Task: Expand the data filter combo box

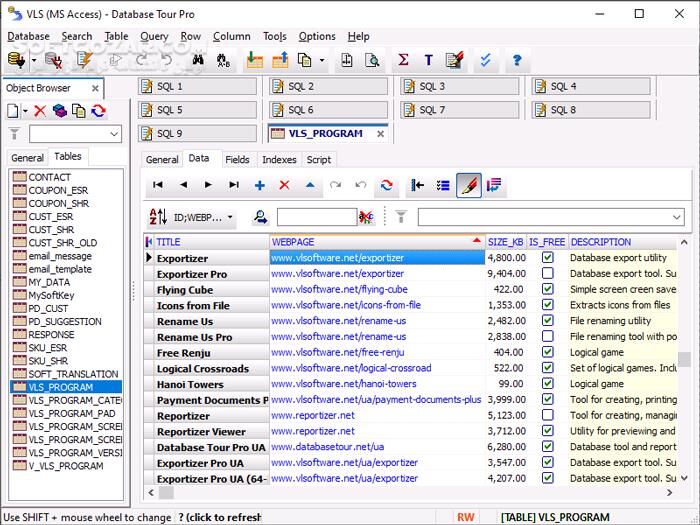Action: pos(676,217)
